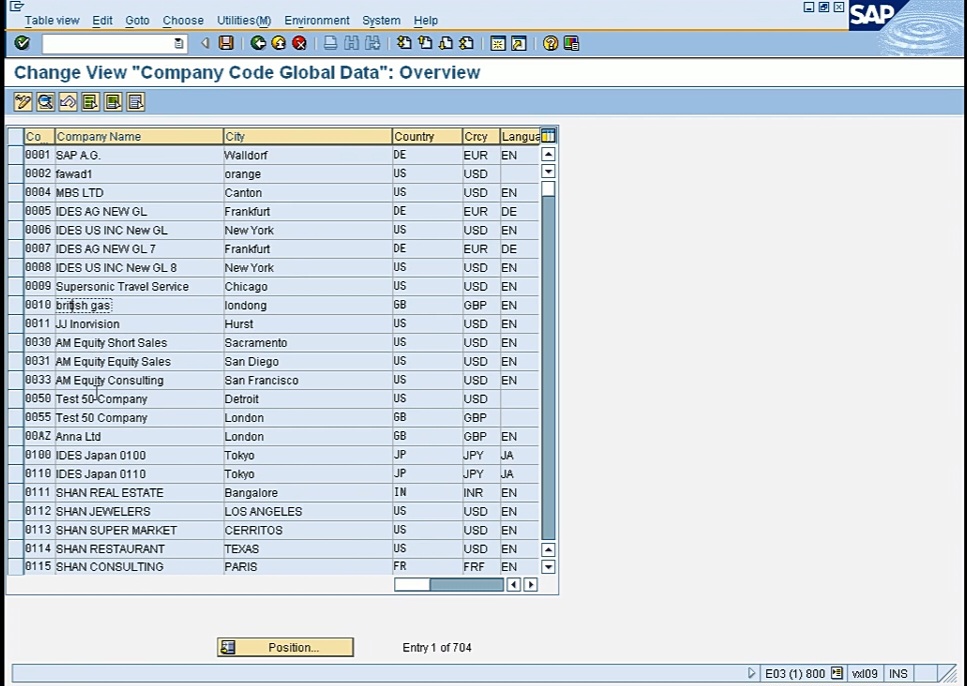The width and height of the screenshot is (967, 686).
Task: Open the Utilities(M) menu
Action: point(244,20)
